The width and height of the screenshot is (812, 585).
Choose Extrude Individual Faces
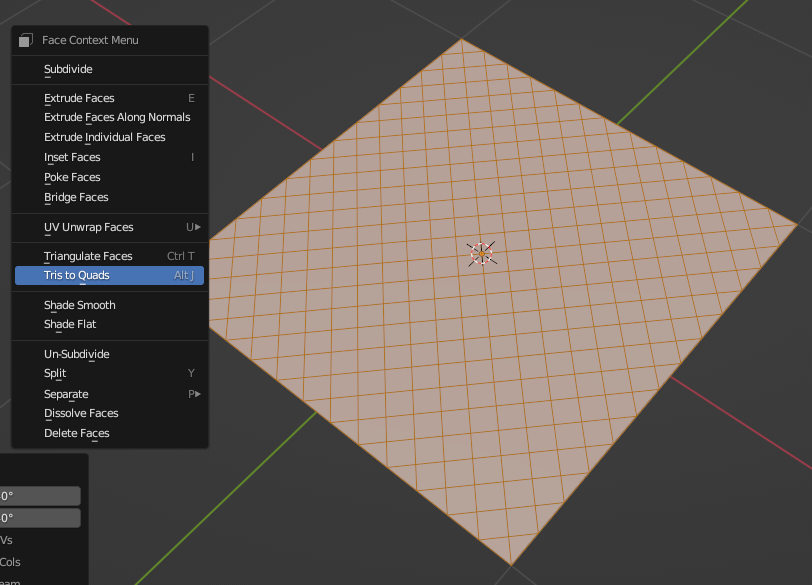point(109,137)
